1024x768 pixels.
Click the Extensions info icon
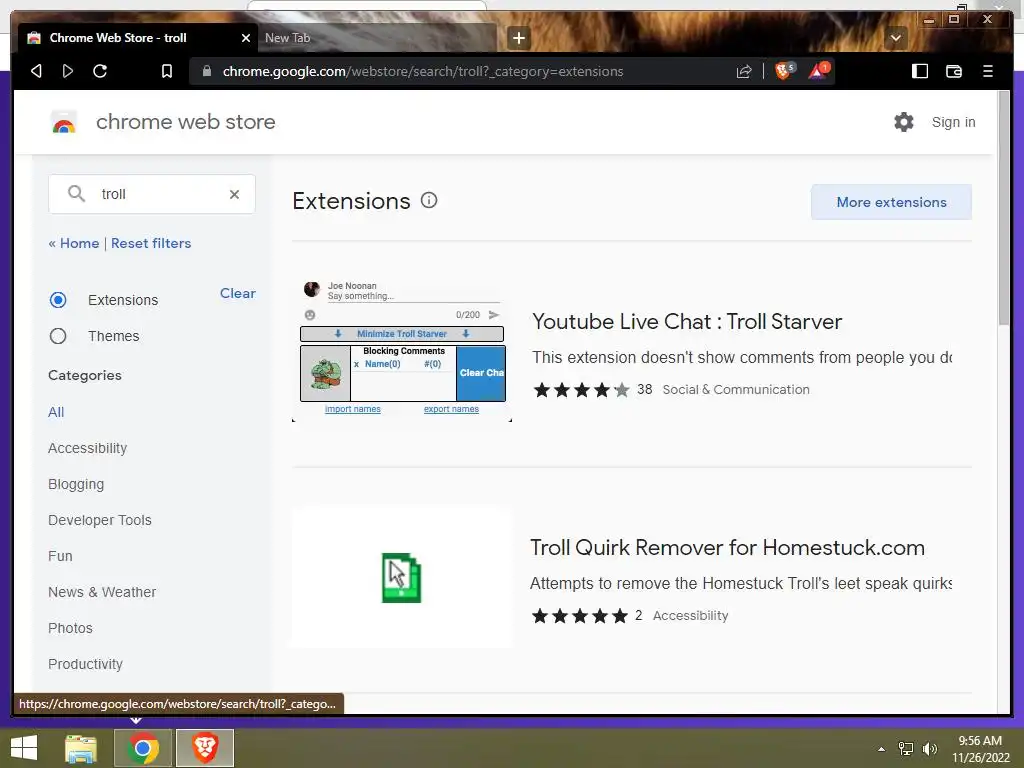pyautogui.click(x=428, y=200)
